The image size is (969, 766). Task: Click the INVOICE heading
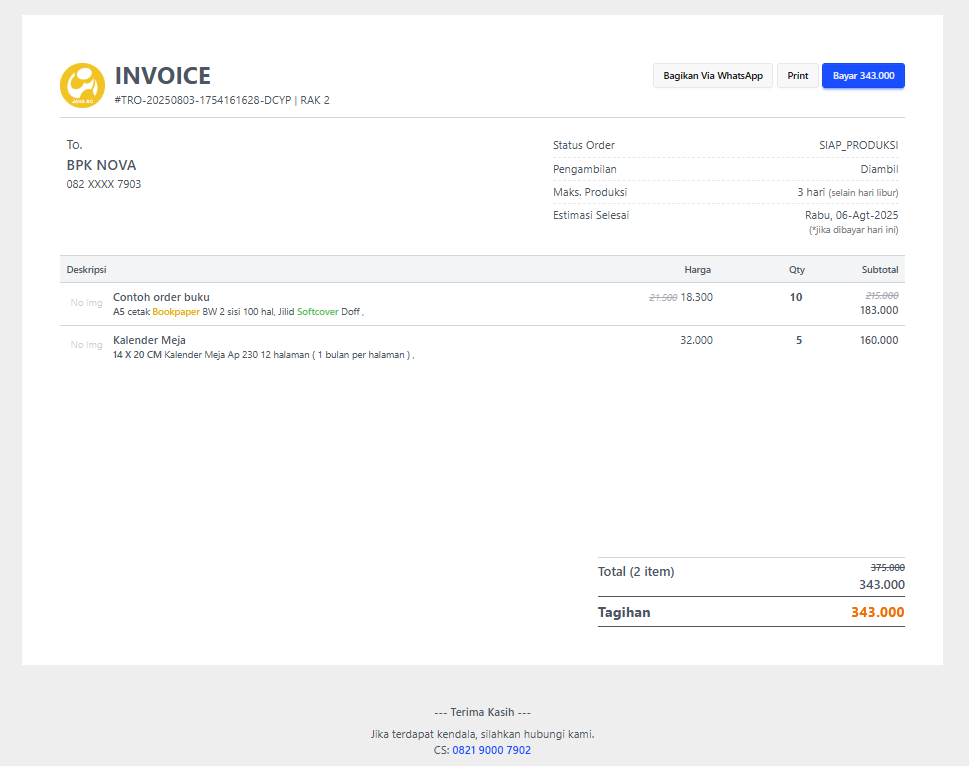tap(163, 76)
